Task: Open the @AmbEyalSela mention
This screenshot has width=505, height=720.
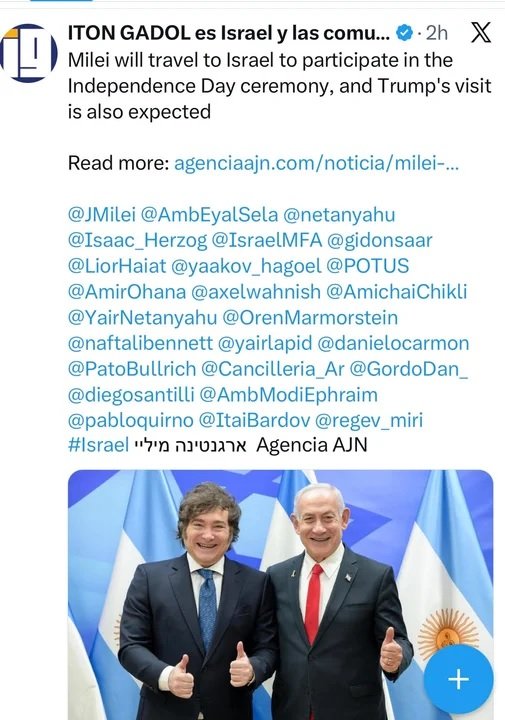Action: (x=209, y=215)
